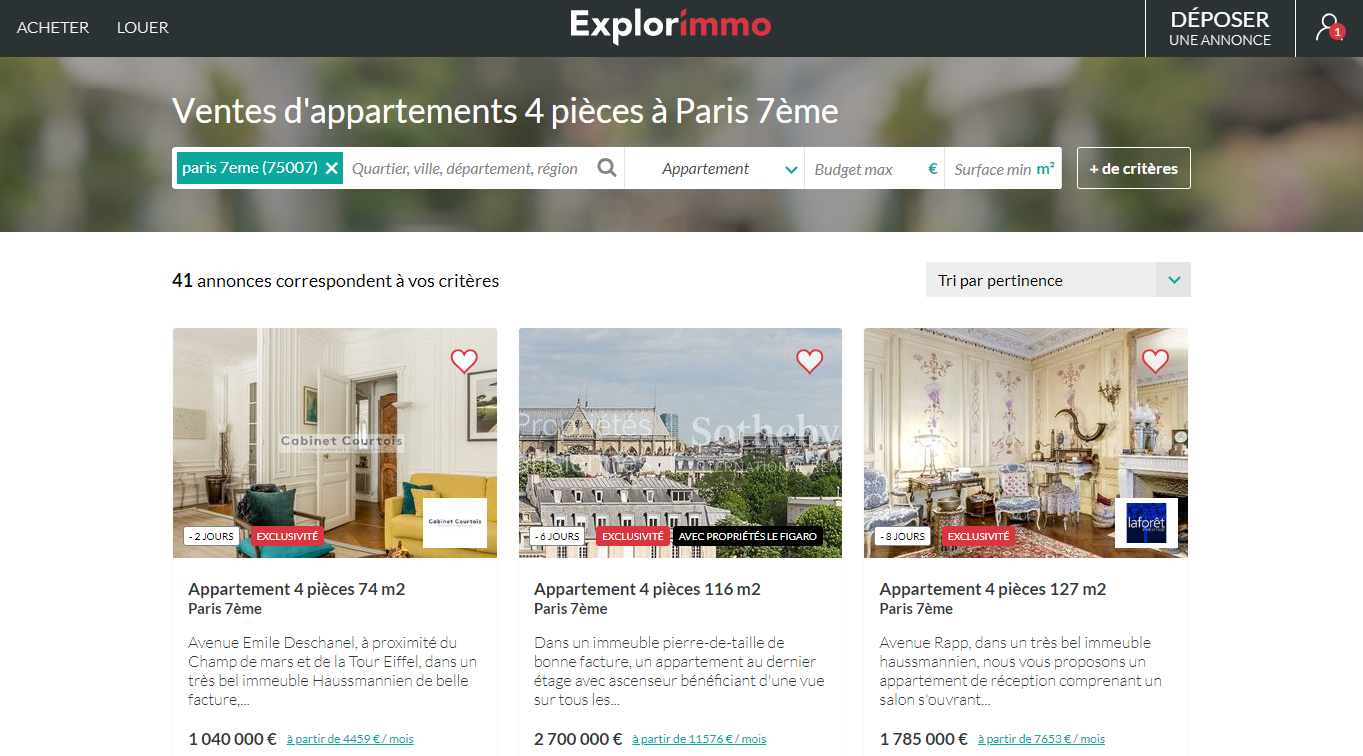Favorite the 74 m2 apartment with heart icon
Viewport: 1363px width, 756px height.
[x=464, y=361]
